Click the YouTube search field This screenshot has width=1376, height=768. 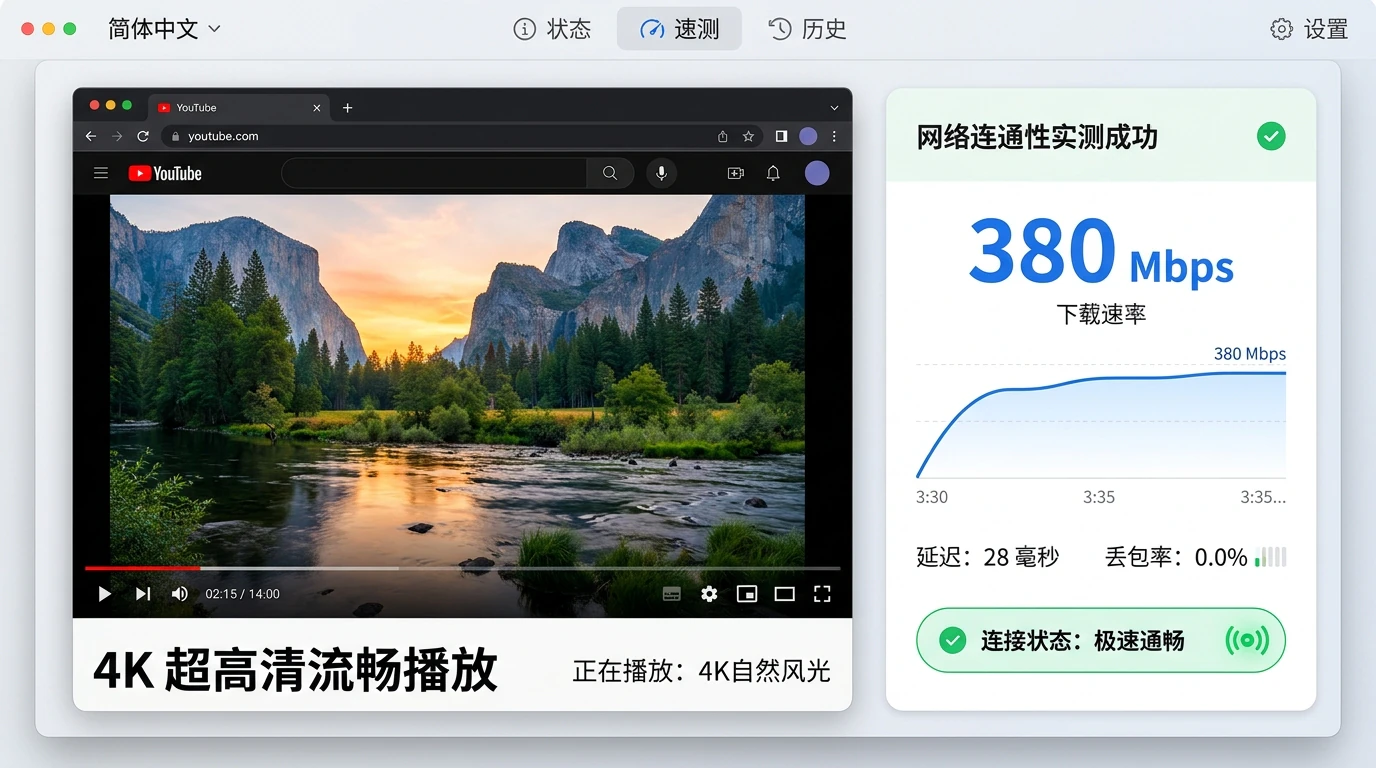[434, 173]
